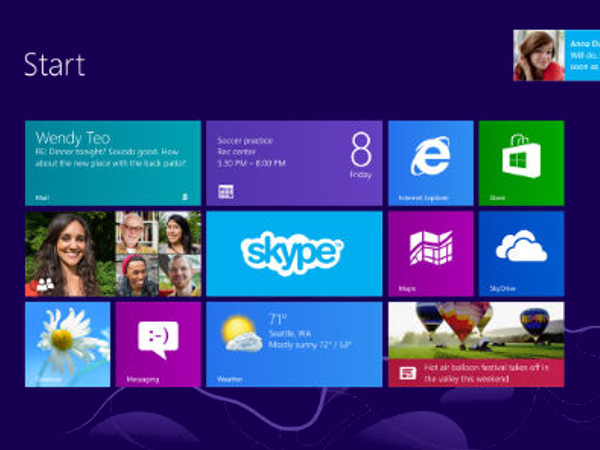Click the sun and cloud weather icon

[241, 333]
